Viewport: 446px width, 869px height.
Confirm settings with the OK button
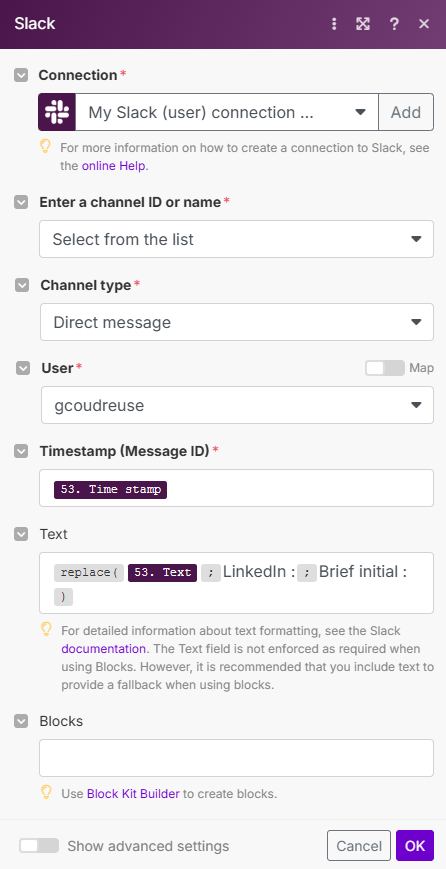415,846
